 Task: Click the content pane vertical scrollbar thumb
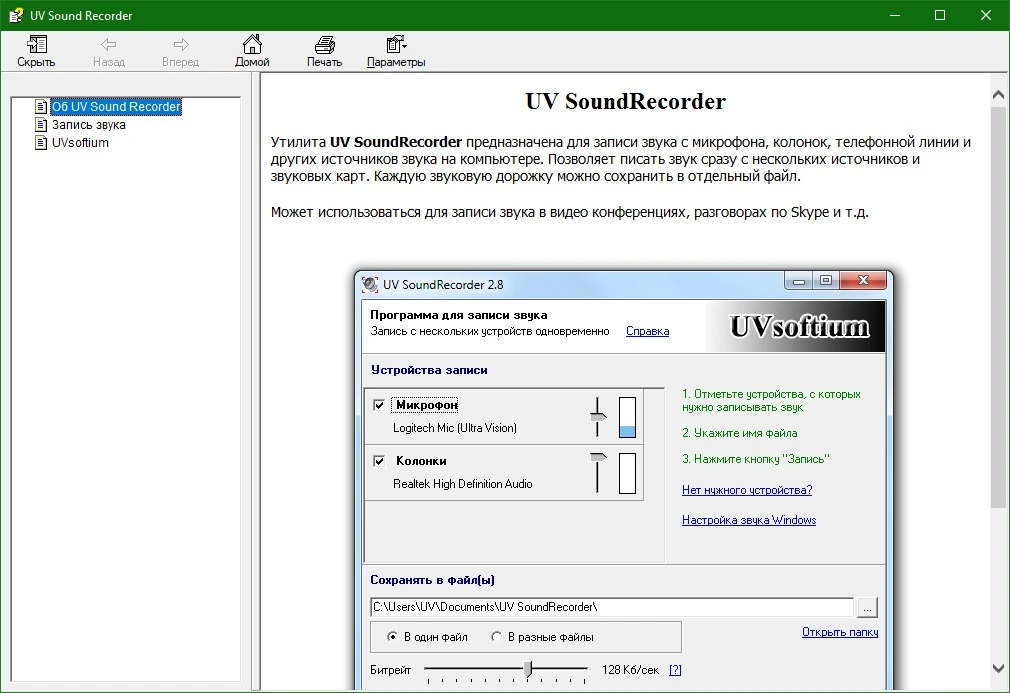click(x=998, y=308)
